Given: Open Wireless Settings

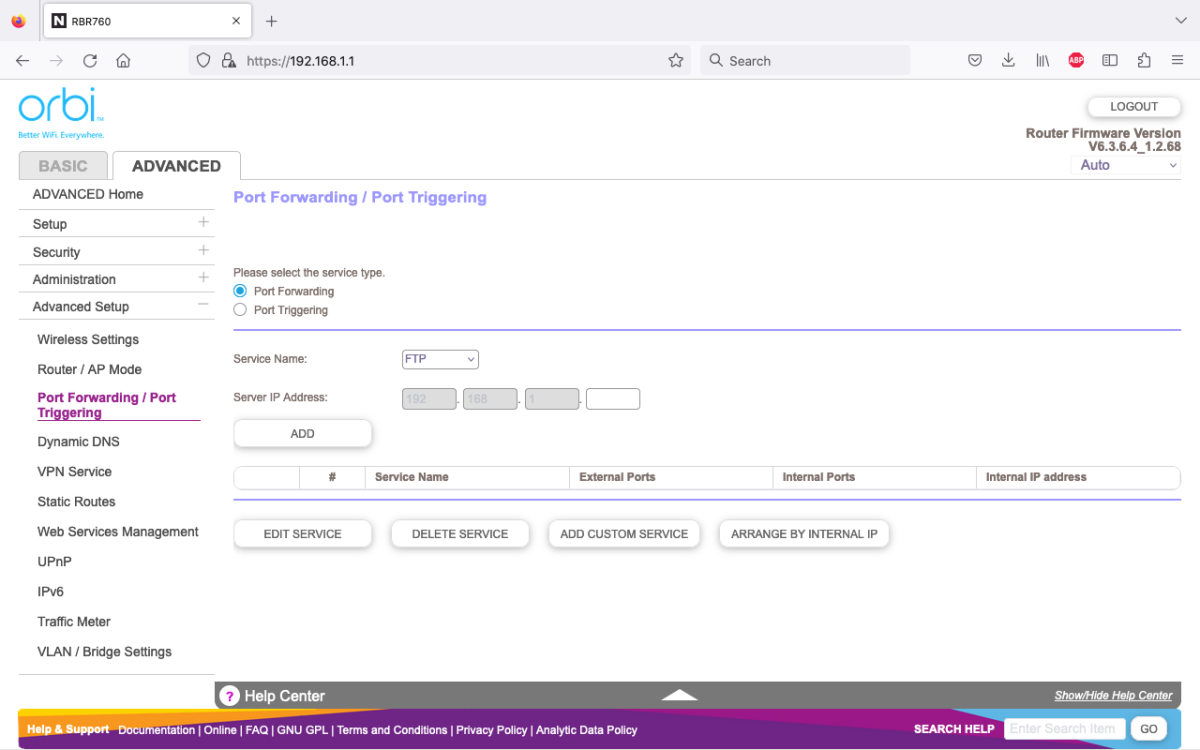Looking at the screenshot, I should pos(88,339).
